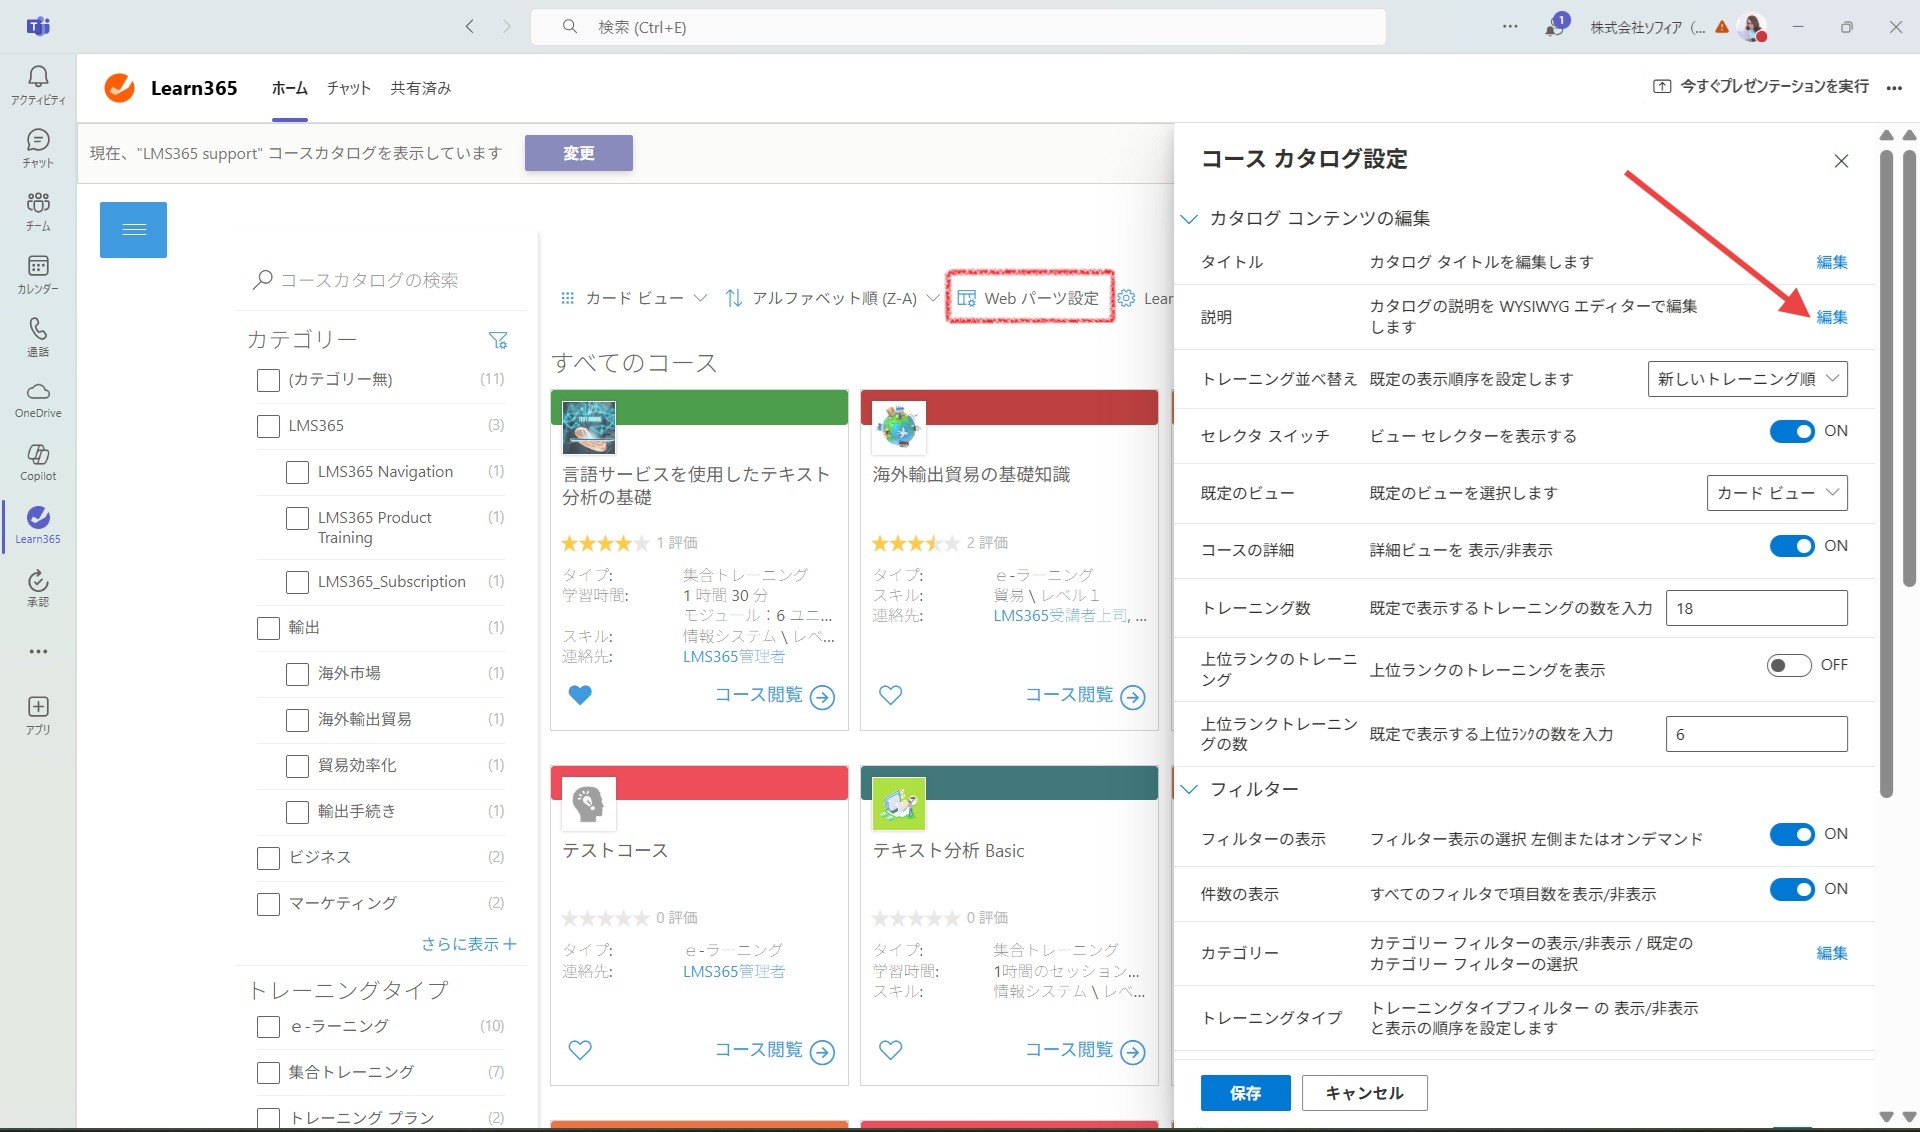Open the アルファベット順 (Z-A) sort dropdown
The image size is (1920, 1132).
click(832, 298)
